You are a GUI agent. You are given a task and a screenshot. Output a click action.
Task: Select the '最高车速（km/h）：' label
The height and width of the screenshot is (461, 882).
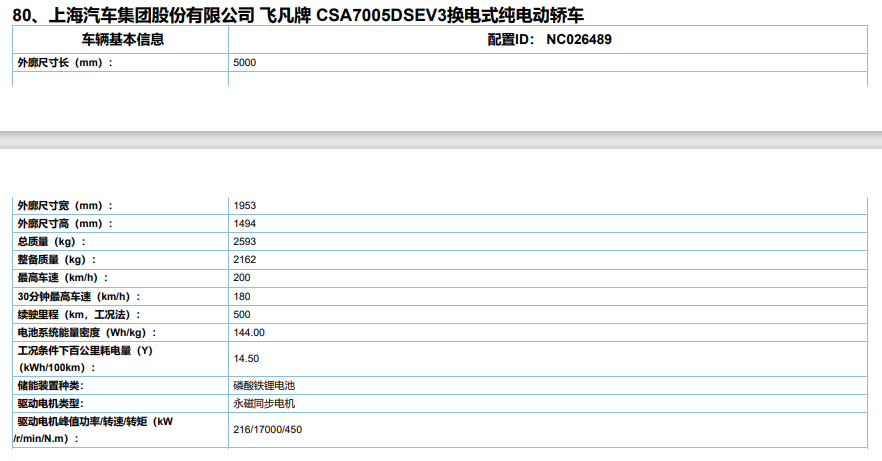point(63,277)
